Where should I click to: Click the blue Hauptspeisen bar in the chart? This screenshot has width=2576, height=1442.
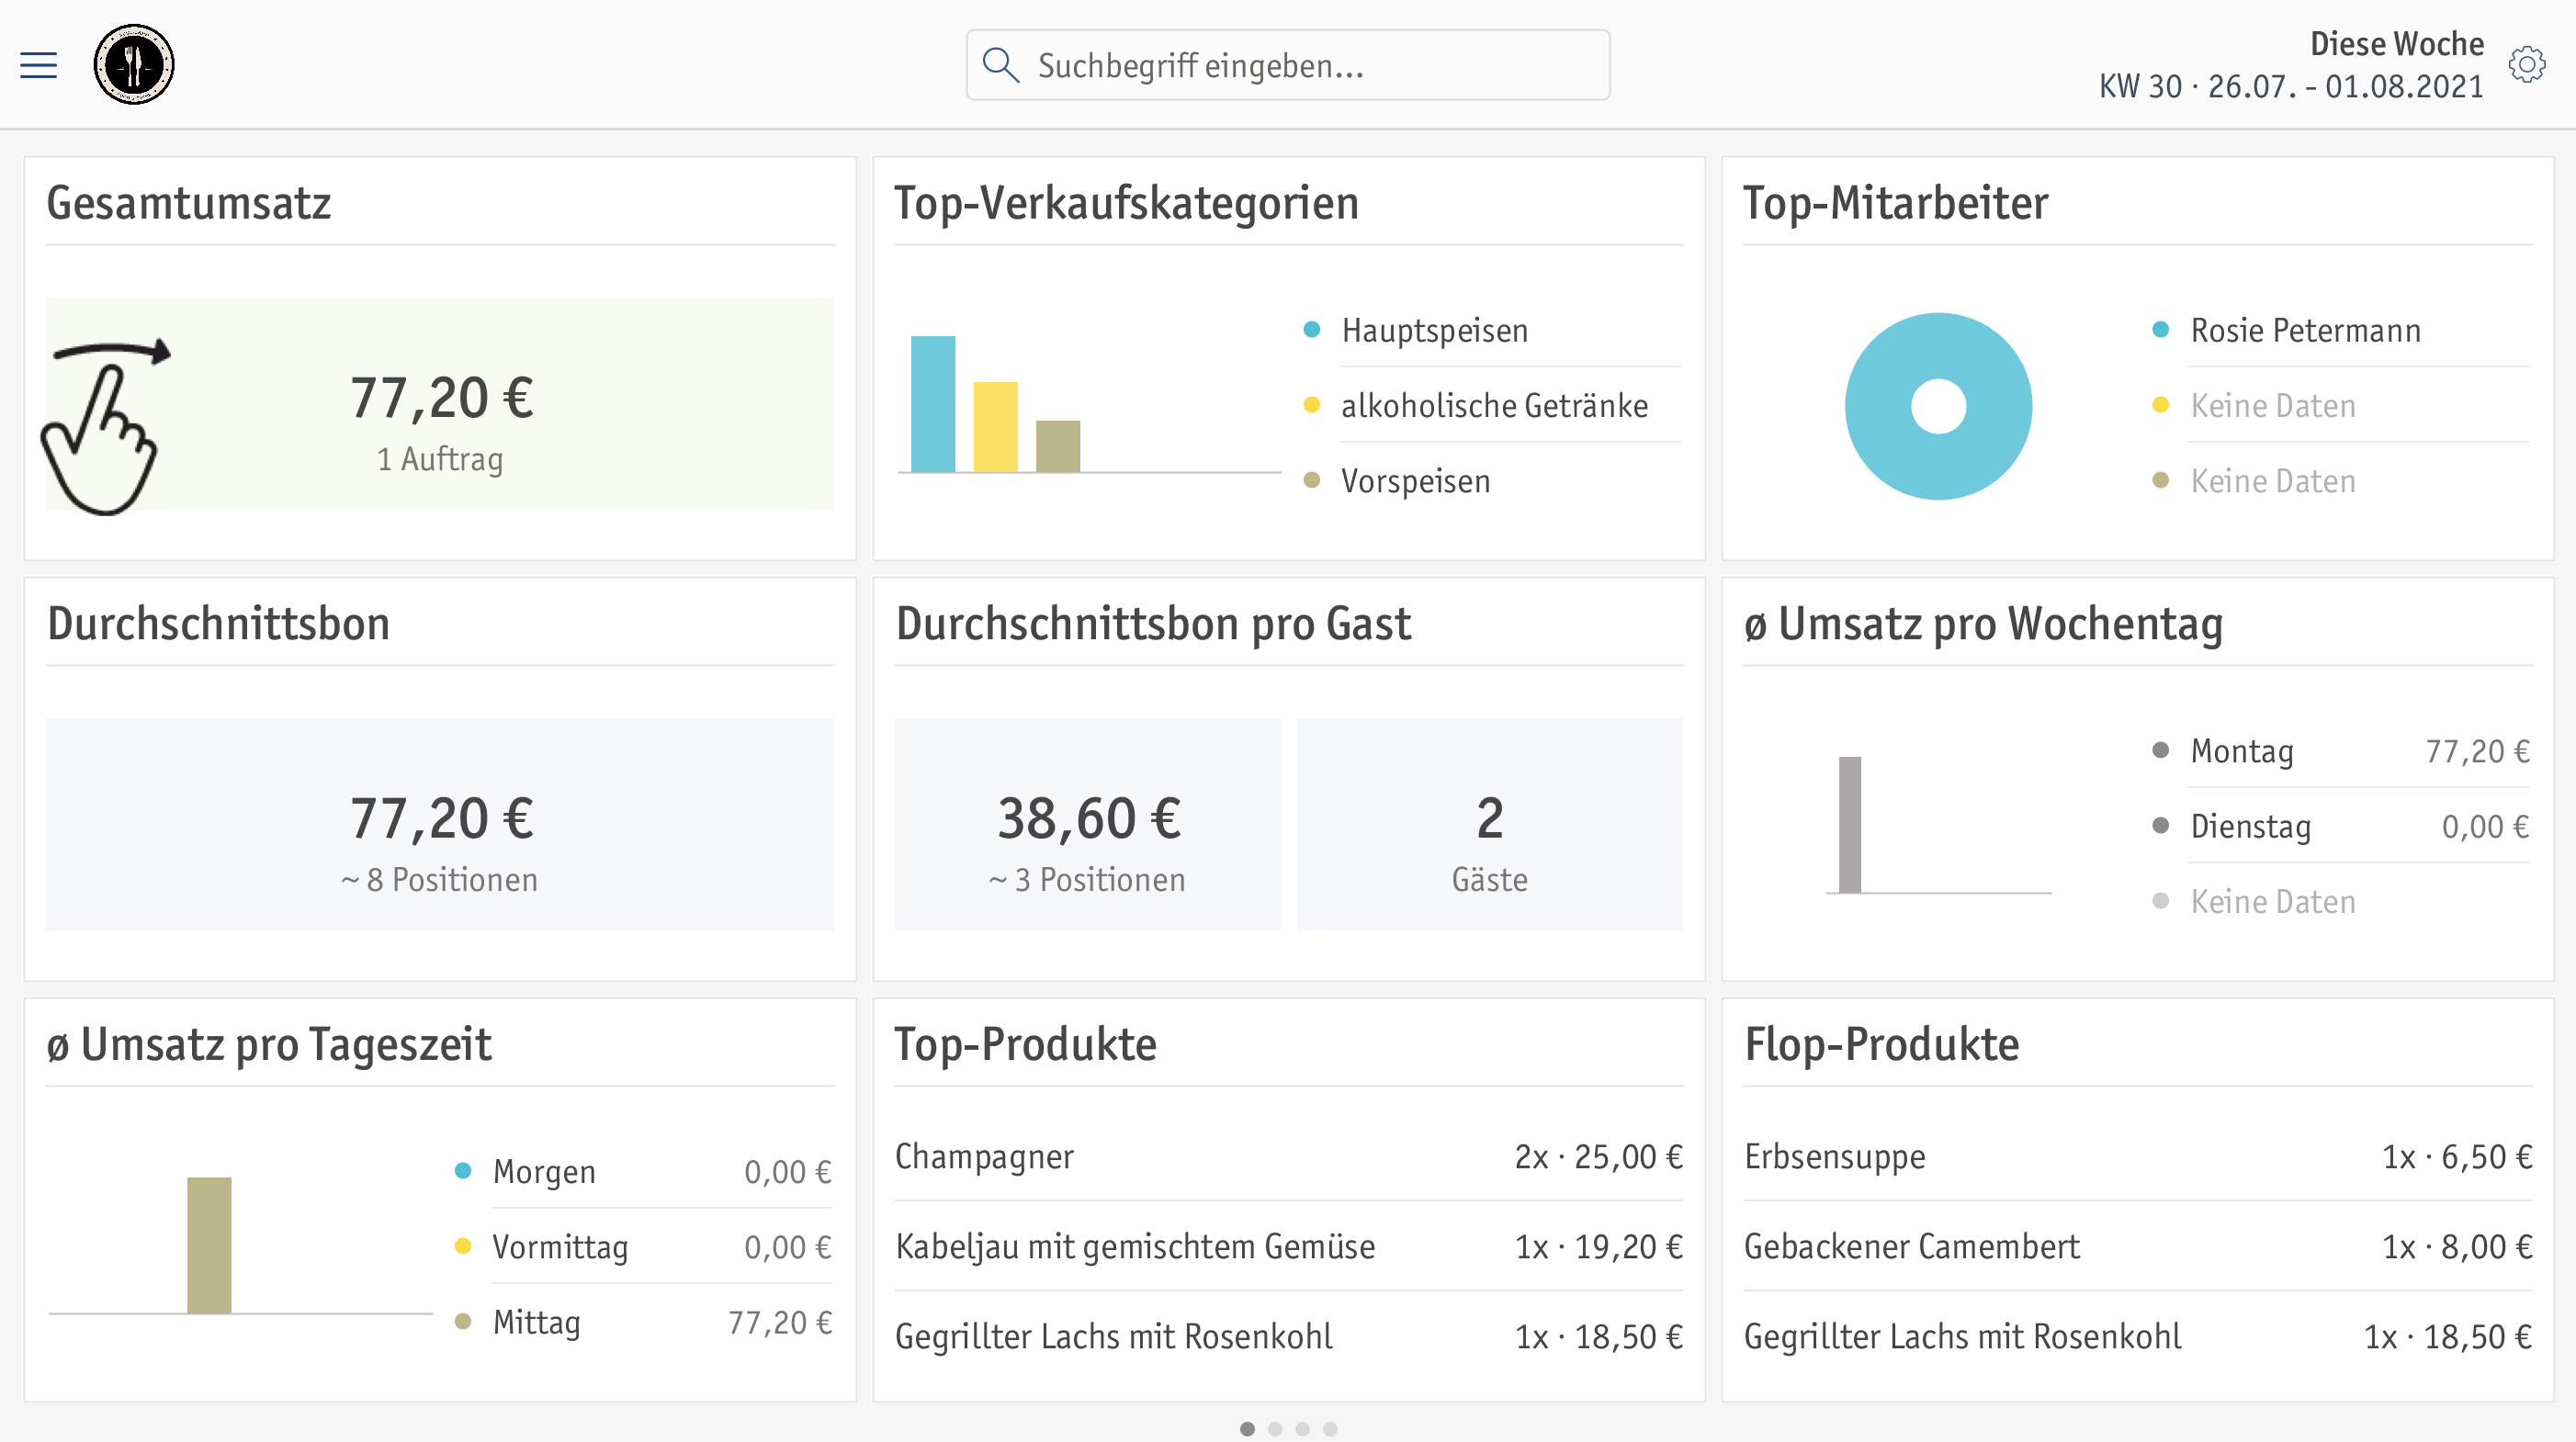[933, 404]
